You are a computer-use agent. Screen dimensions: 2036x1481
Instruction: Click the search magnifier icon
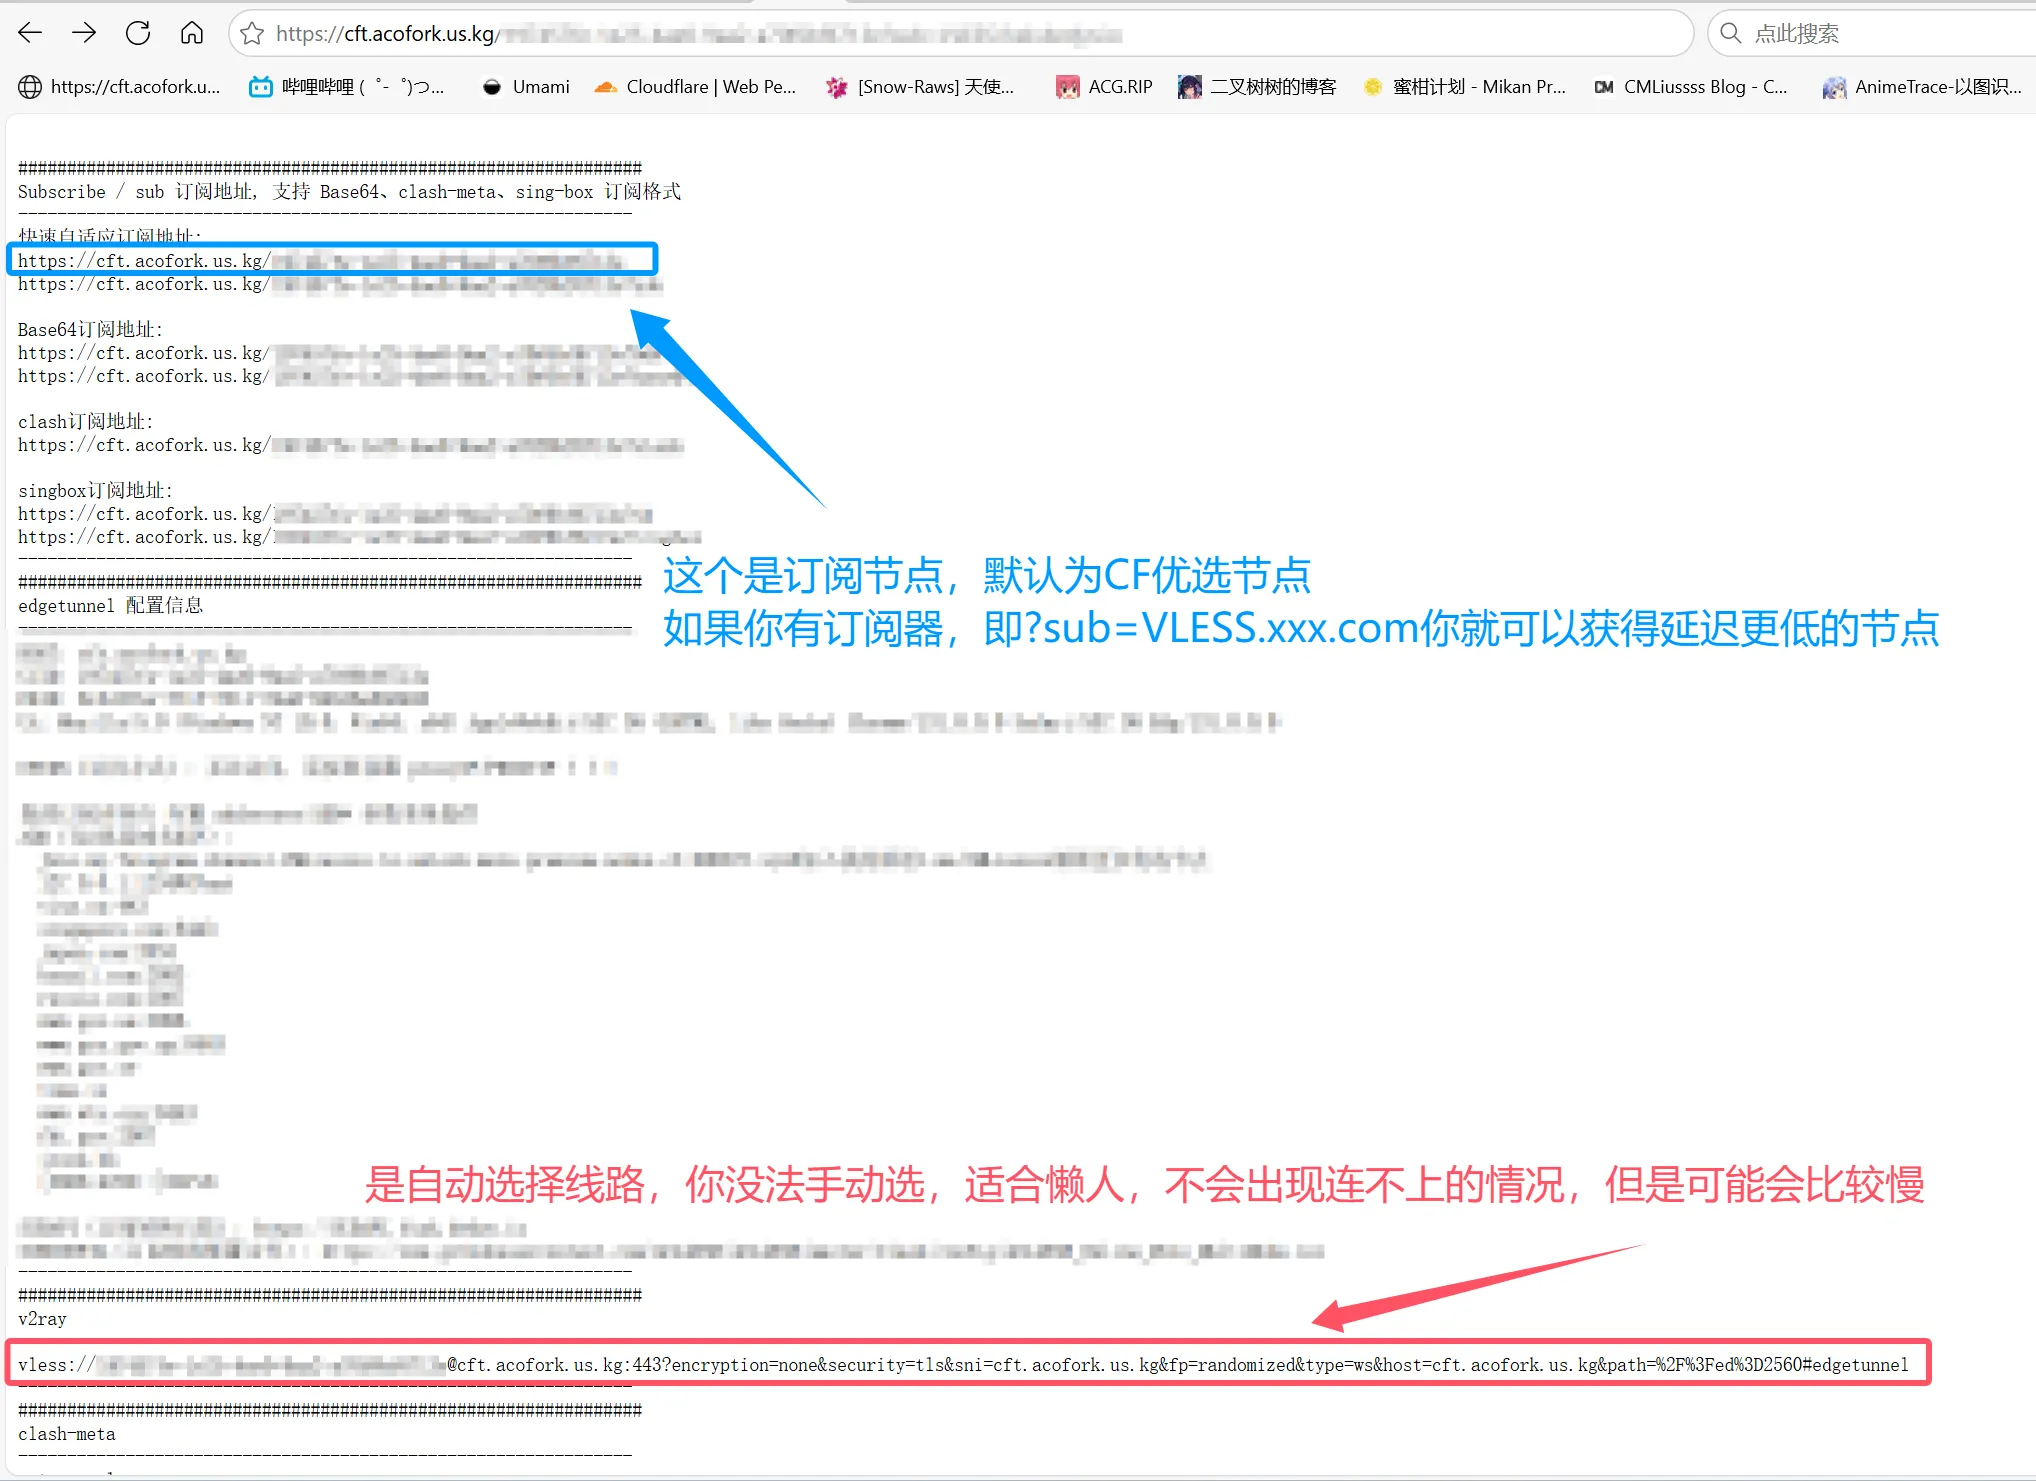[x=1730, y=33]
